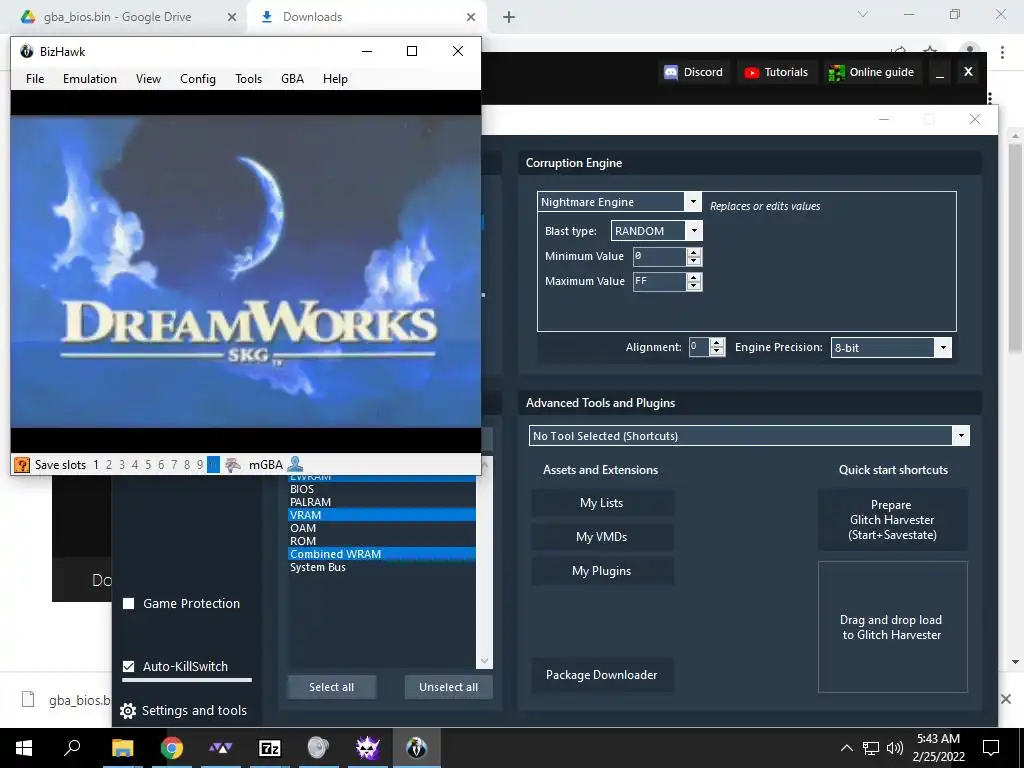
Task: Click the Minimum Value input field
Action: tap(660, 256)
